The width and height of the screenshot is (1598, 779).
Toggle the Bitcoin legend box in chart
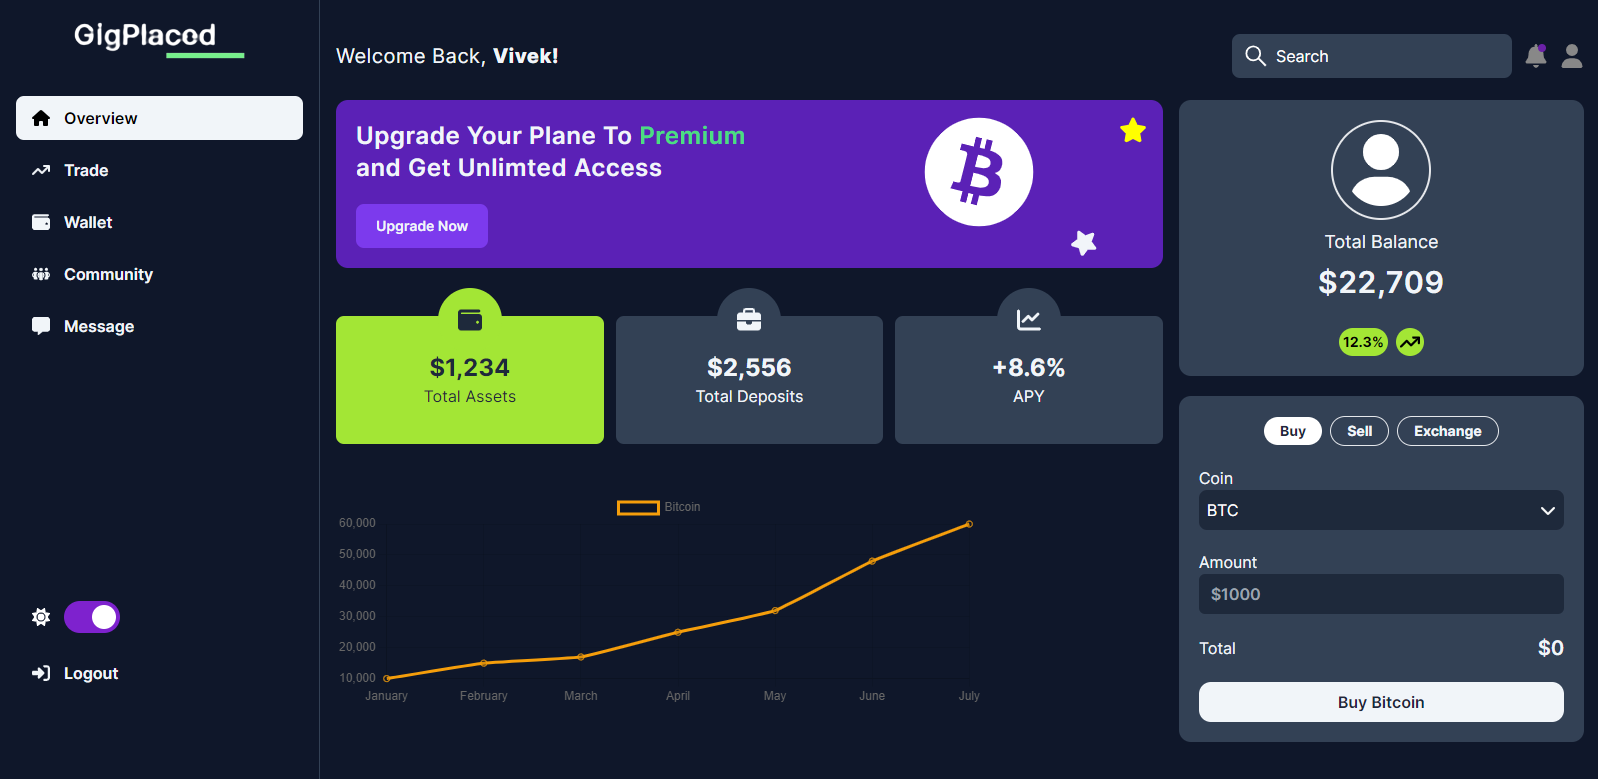click(x=638, y=507)
